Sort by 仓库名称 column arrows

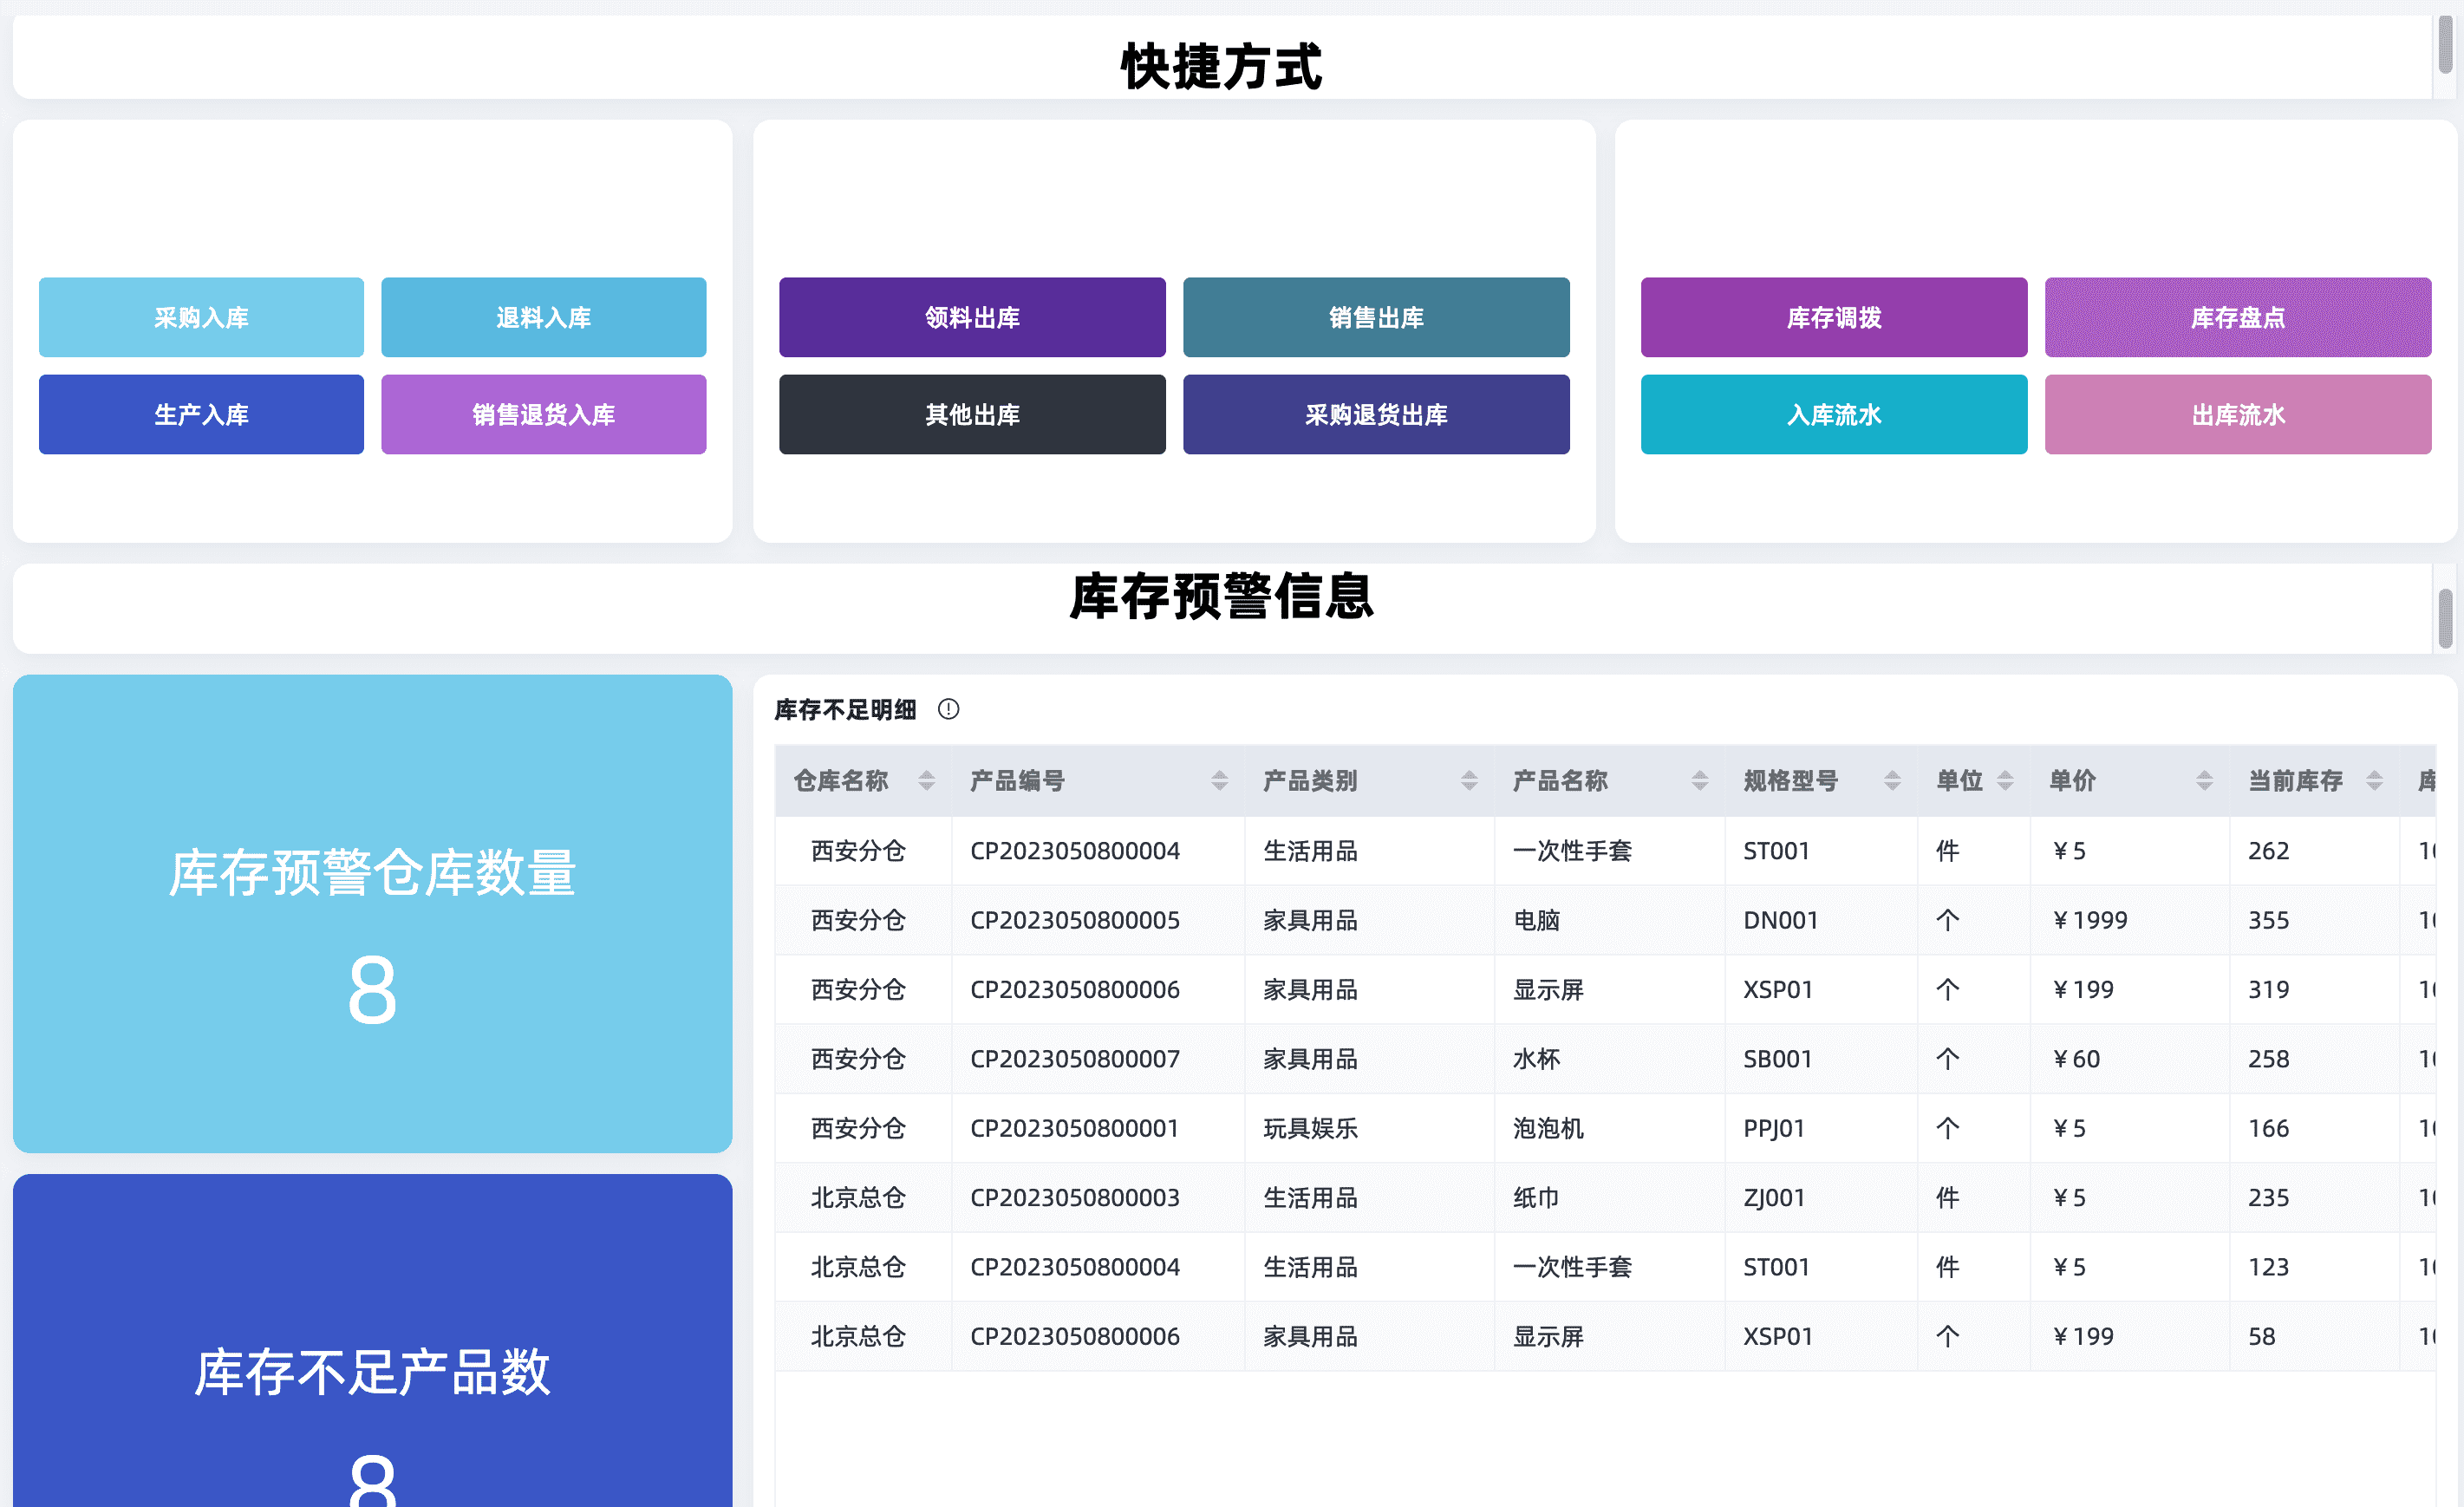[x=926, y=781]
